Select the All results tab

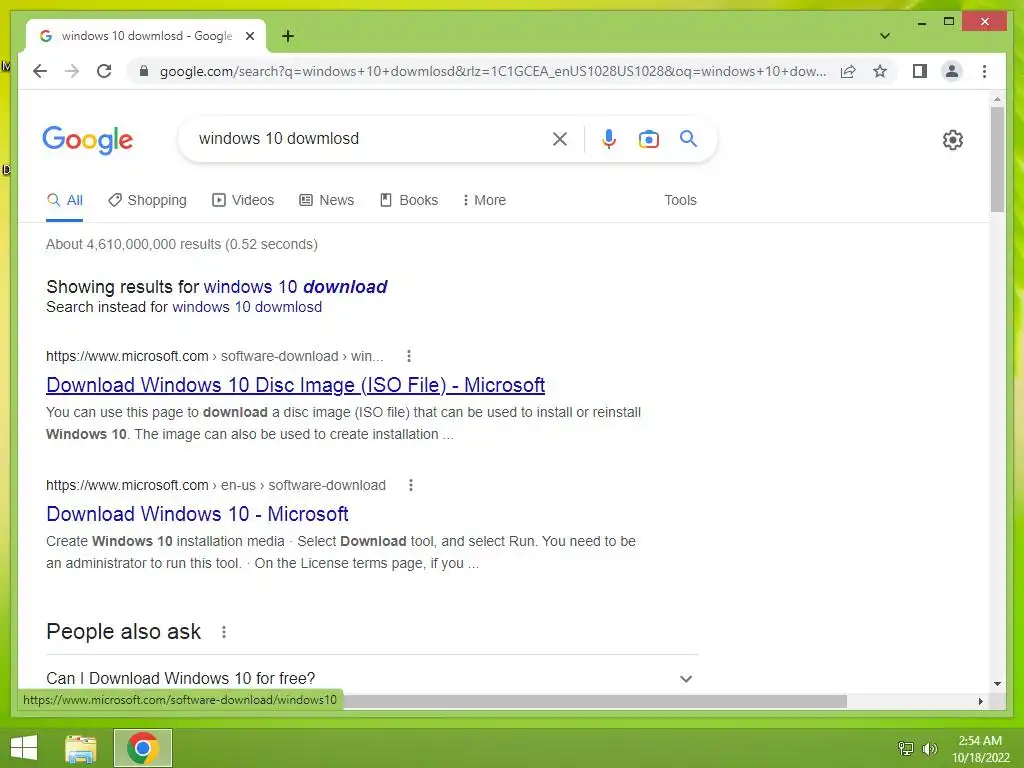click(65, 200)
